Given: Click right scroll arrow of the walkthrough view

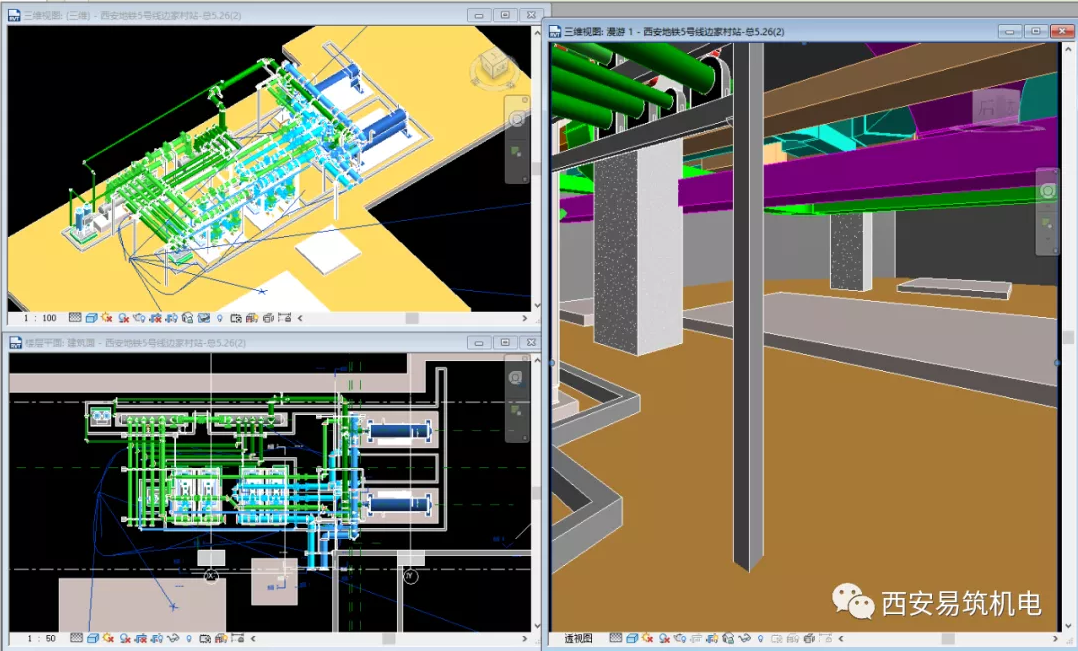Looking at the screenshot, I should point(1057,639).
